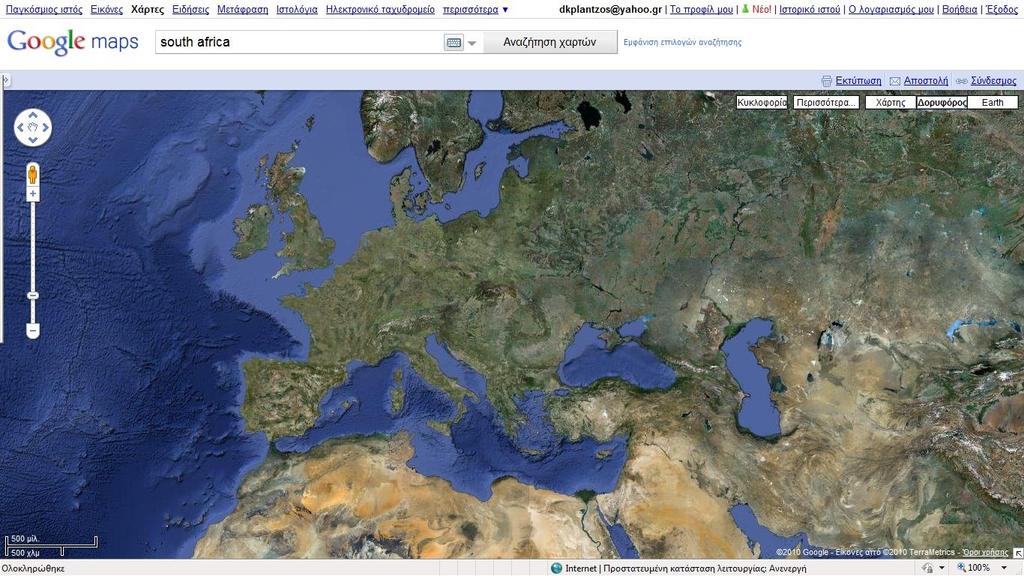Select the orange Street View pegman

point(33,174)
